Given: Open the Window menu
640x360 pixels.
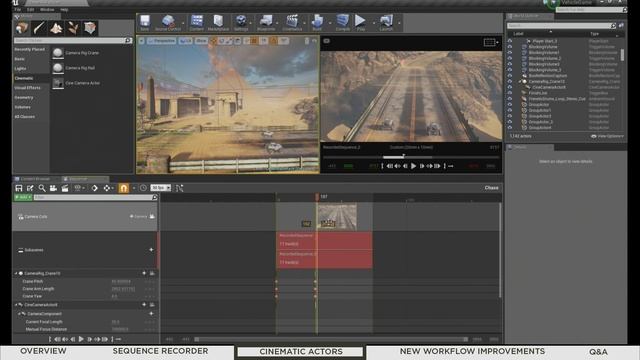Looking at the screenshot, I should (47, 9).
